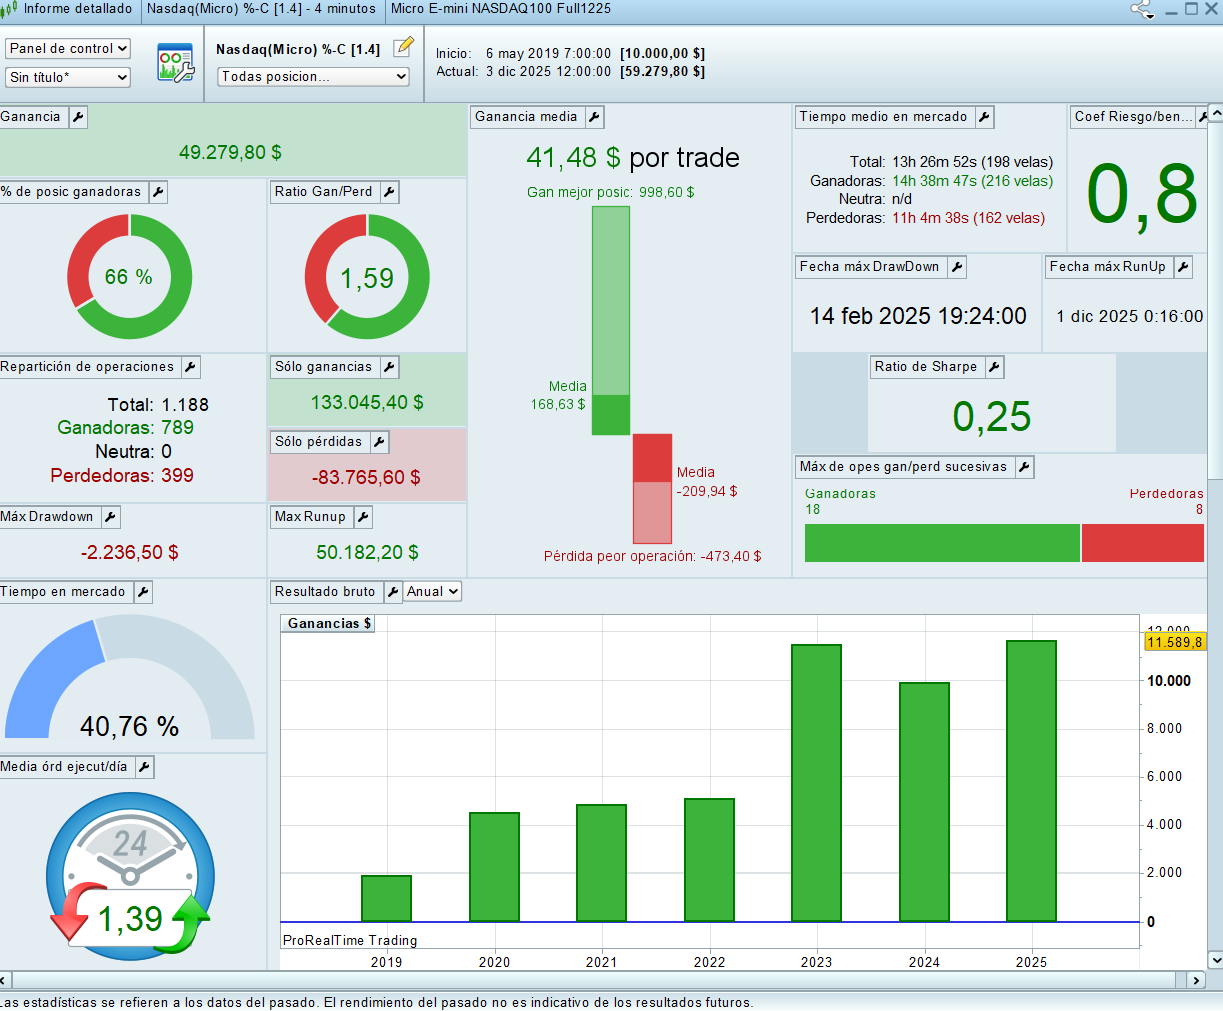Click wrench next to Tiempo en mercado

click(143, 592)
